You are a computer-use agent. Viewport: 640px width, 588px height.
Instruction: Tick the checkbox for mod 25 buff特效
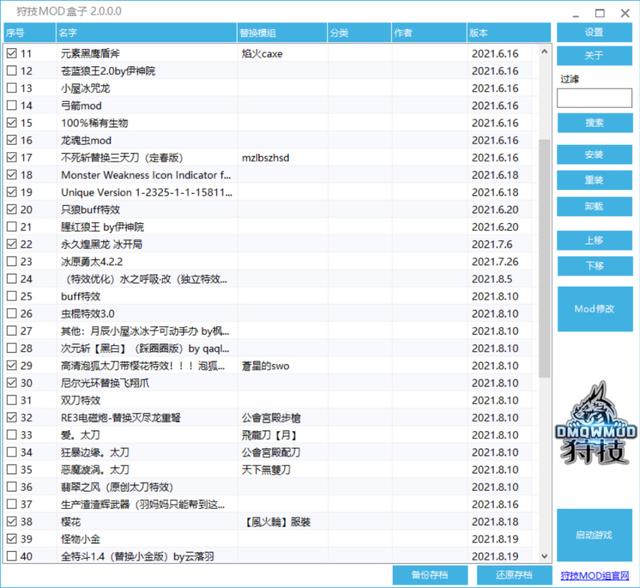tap(12, 296)
